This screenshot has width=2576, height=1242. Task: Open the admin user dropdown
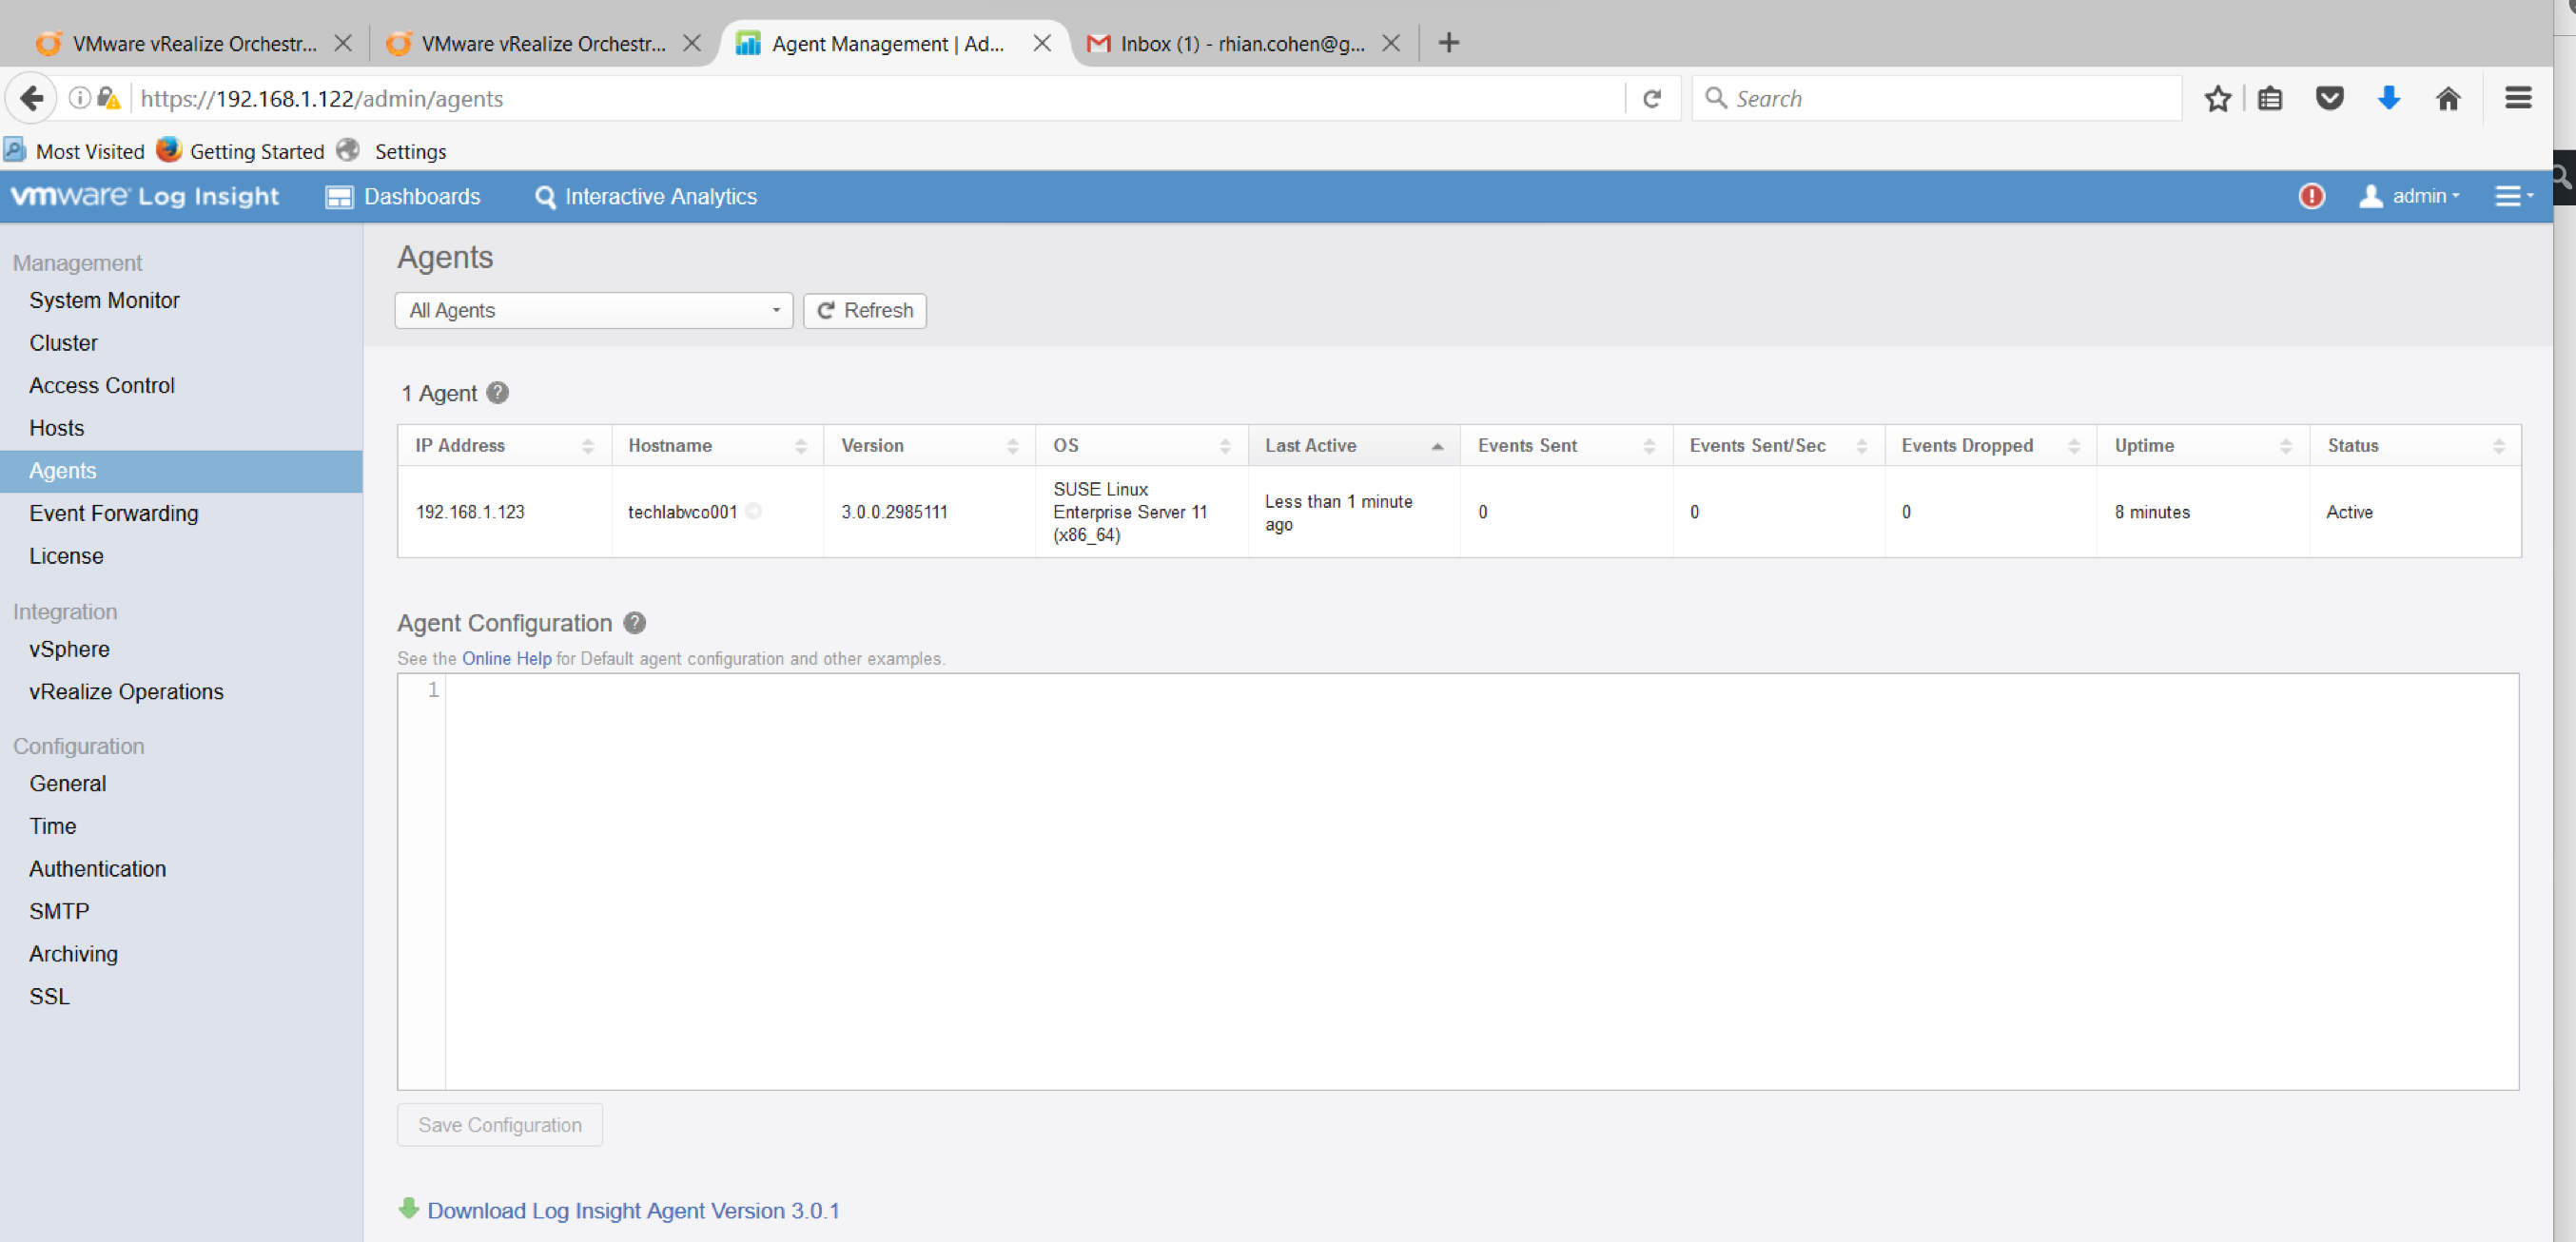click(2410, 196)
